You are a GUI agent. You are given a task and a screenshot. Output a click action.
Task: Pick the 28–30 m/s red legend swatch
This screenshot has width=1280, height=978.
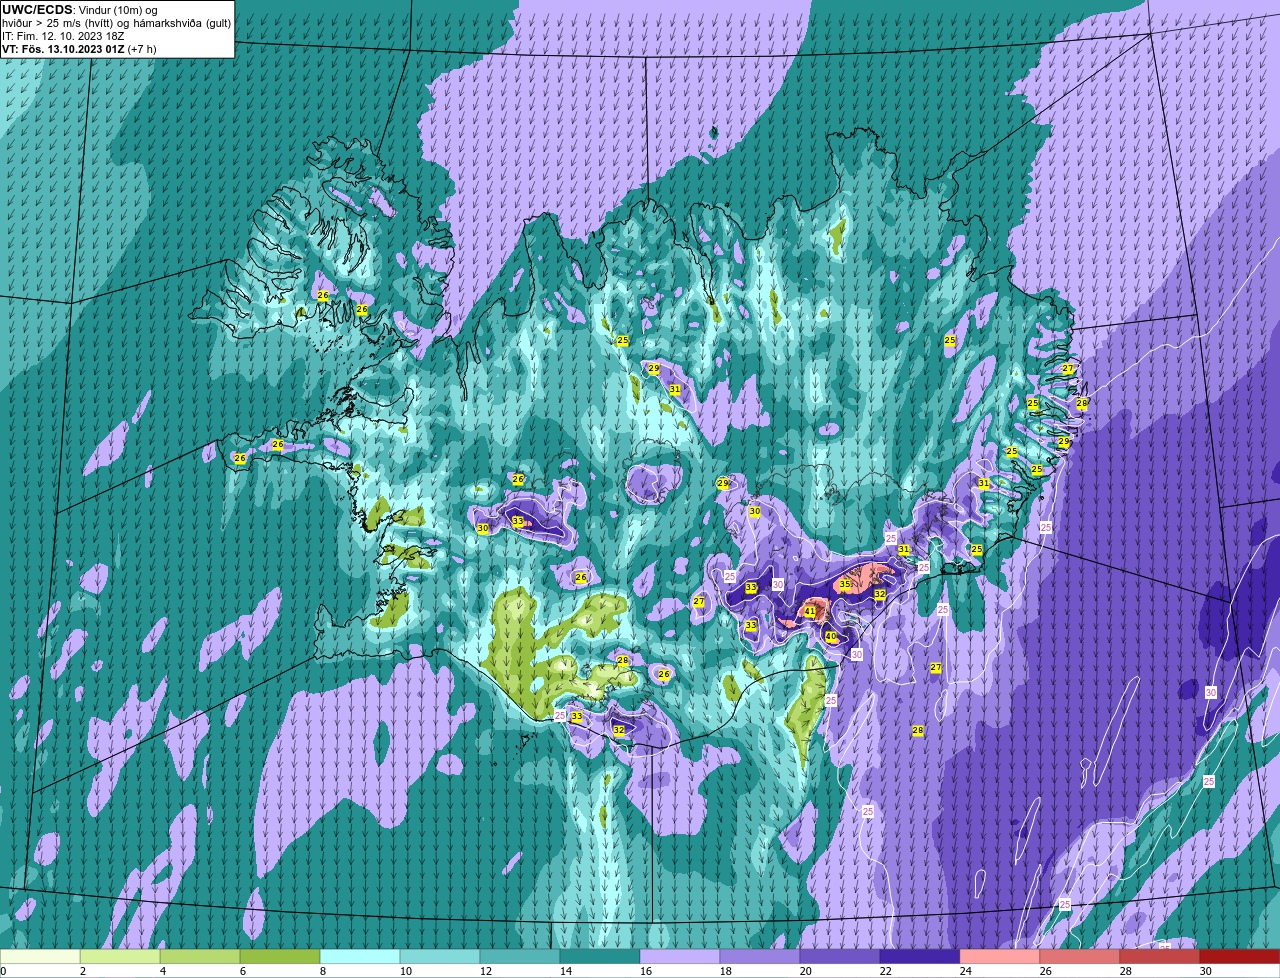click(x=1160, y=957)
